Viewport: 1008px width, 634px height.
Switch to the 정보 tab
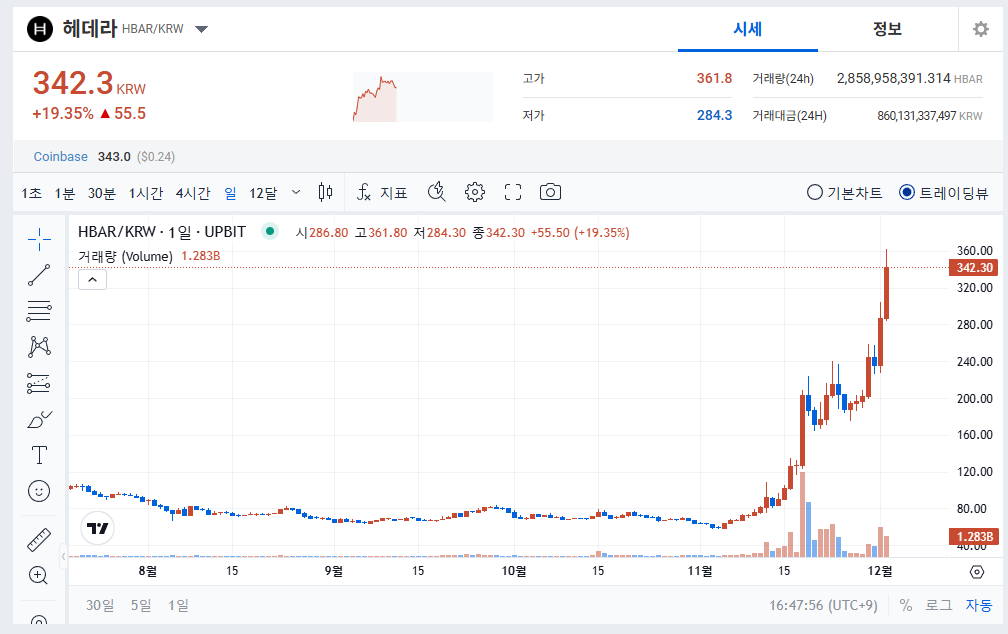point(887,29)
